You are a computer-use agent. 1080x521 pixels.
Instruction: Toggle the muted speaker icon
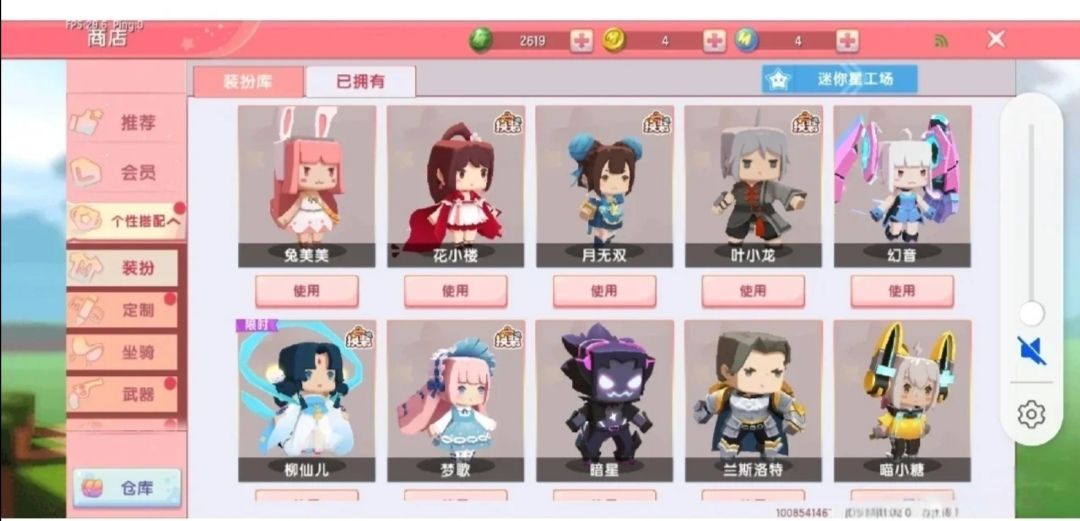tap(1031, 351)
